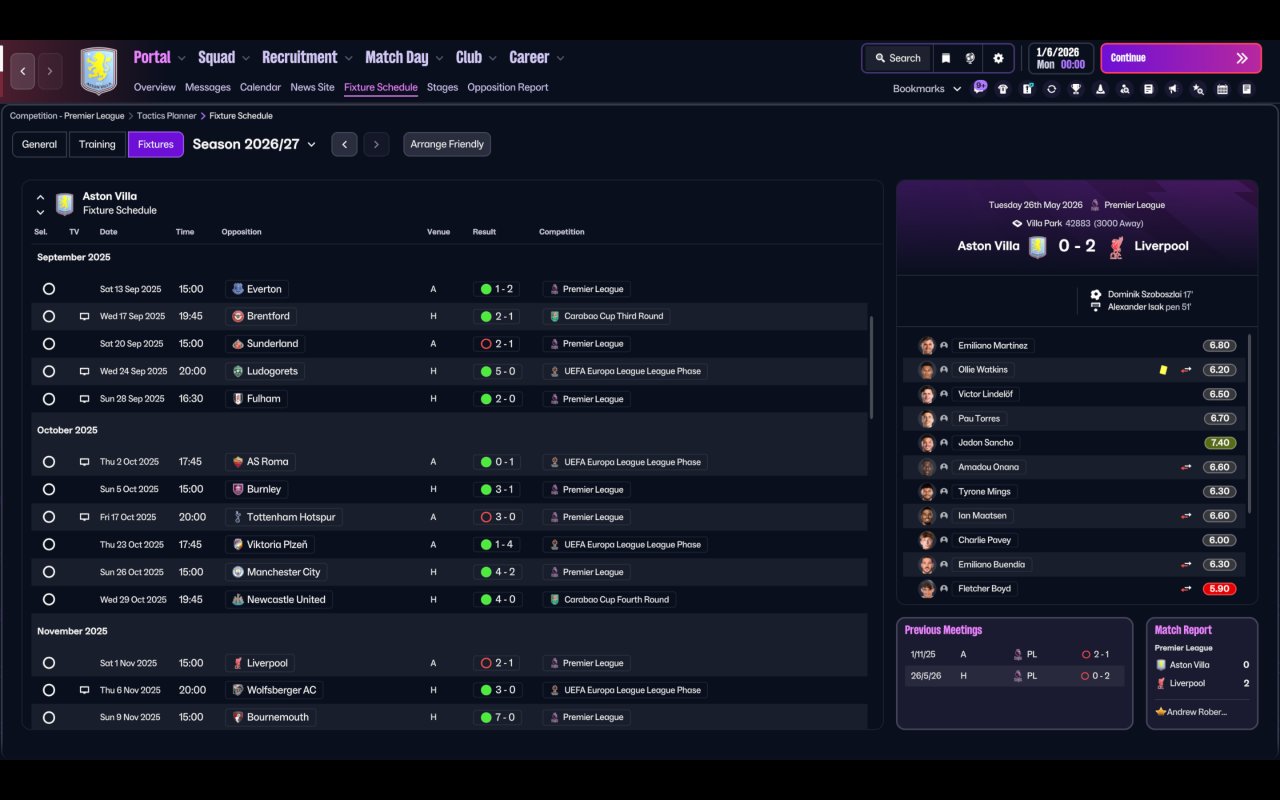Image resolution: width=1280 pixels, height=800 pixels.
Task: Click the TV icon on the Brentford row
Action: click(x=84, y=316)
